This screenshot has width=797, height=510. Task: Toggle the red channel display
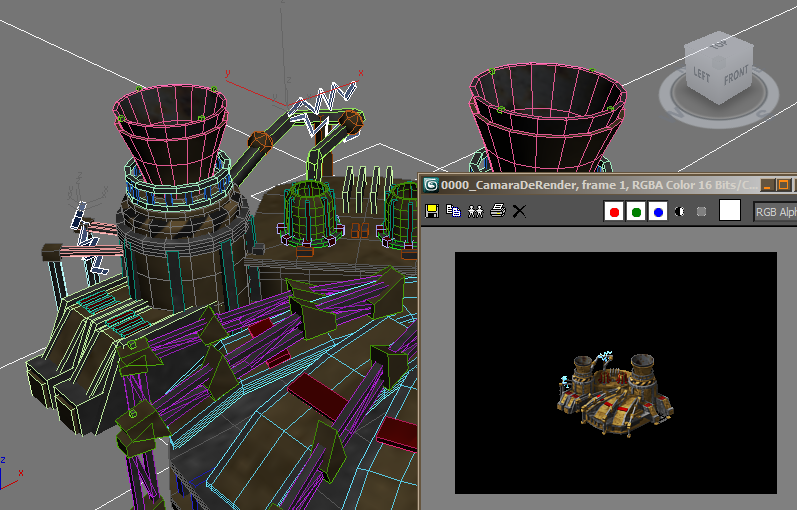tap(614, 212)
